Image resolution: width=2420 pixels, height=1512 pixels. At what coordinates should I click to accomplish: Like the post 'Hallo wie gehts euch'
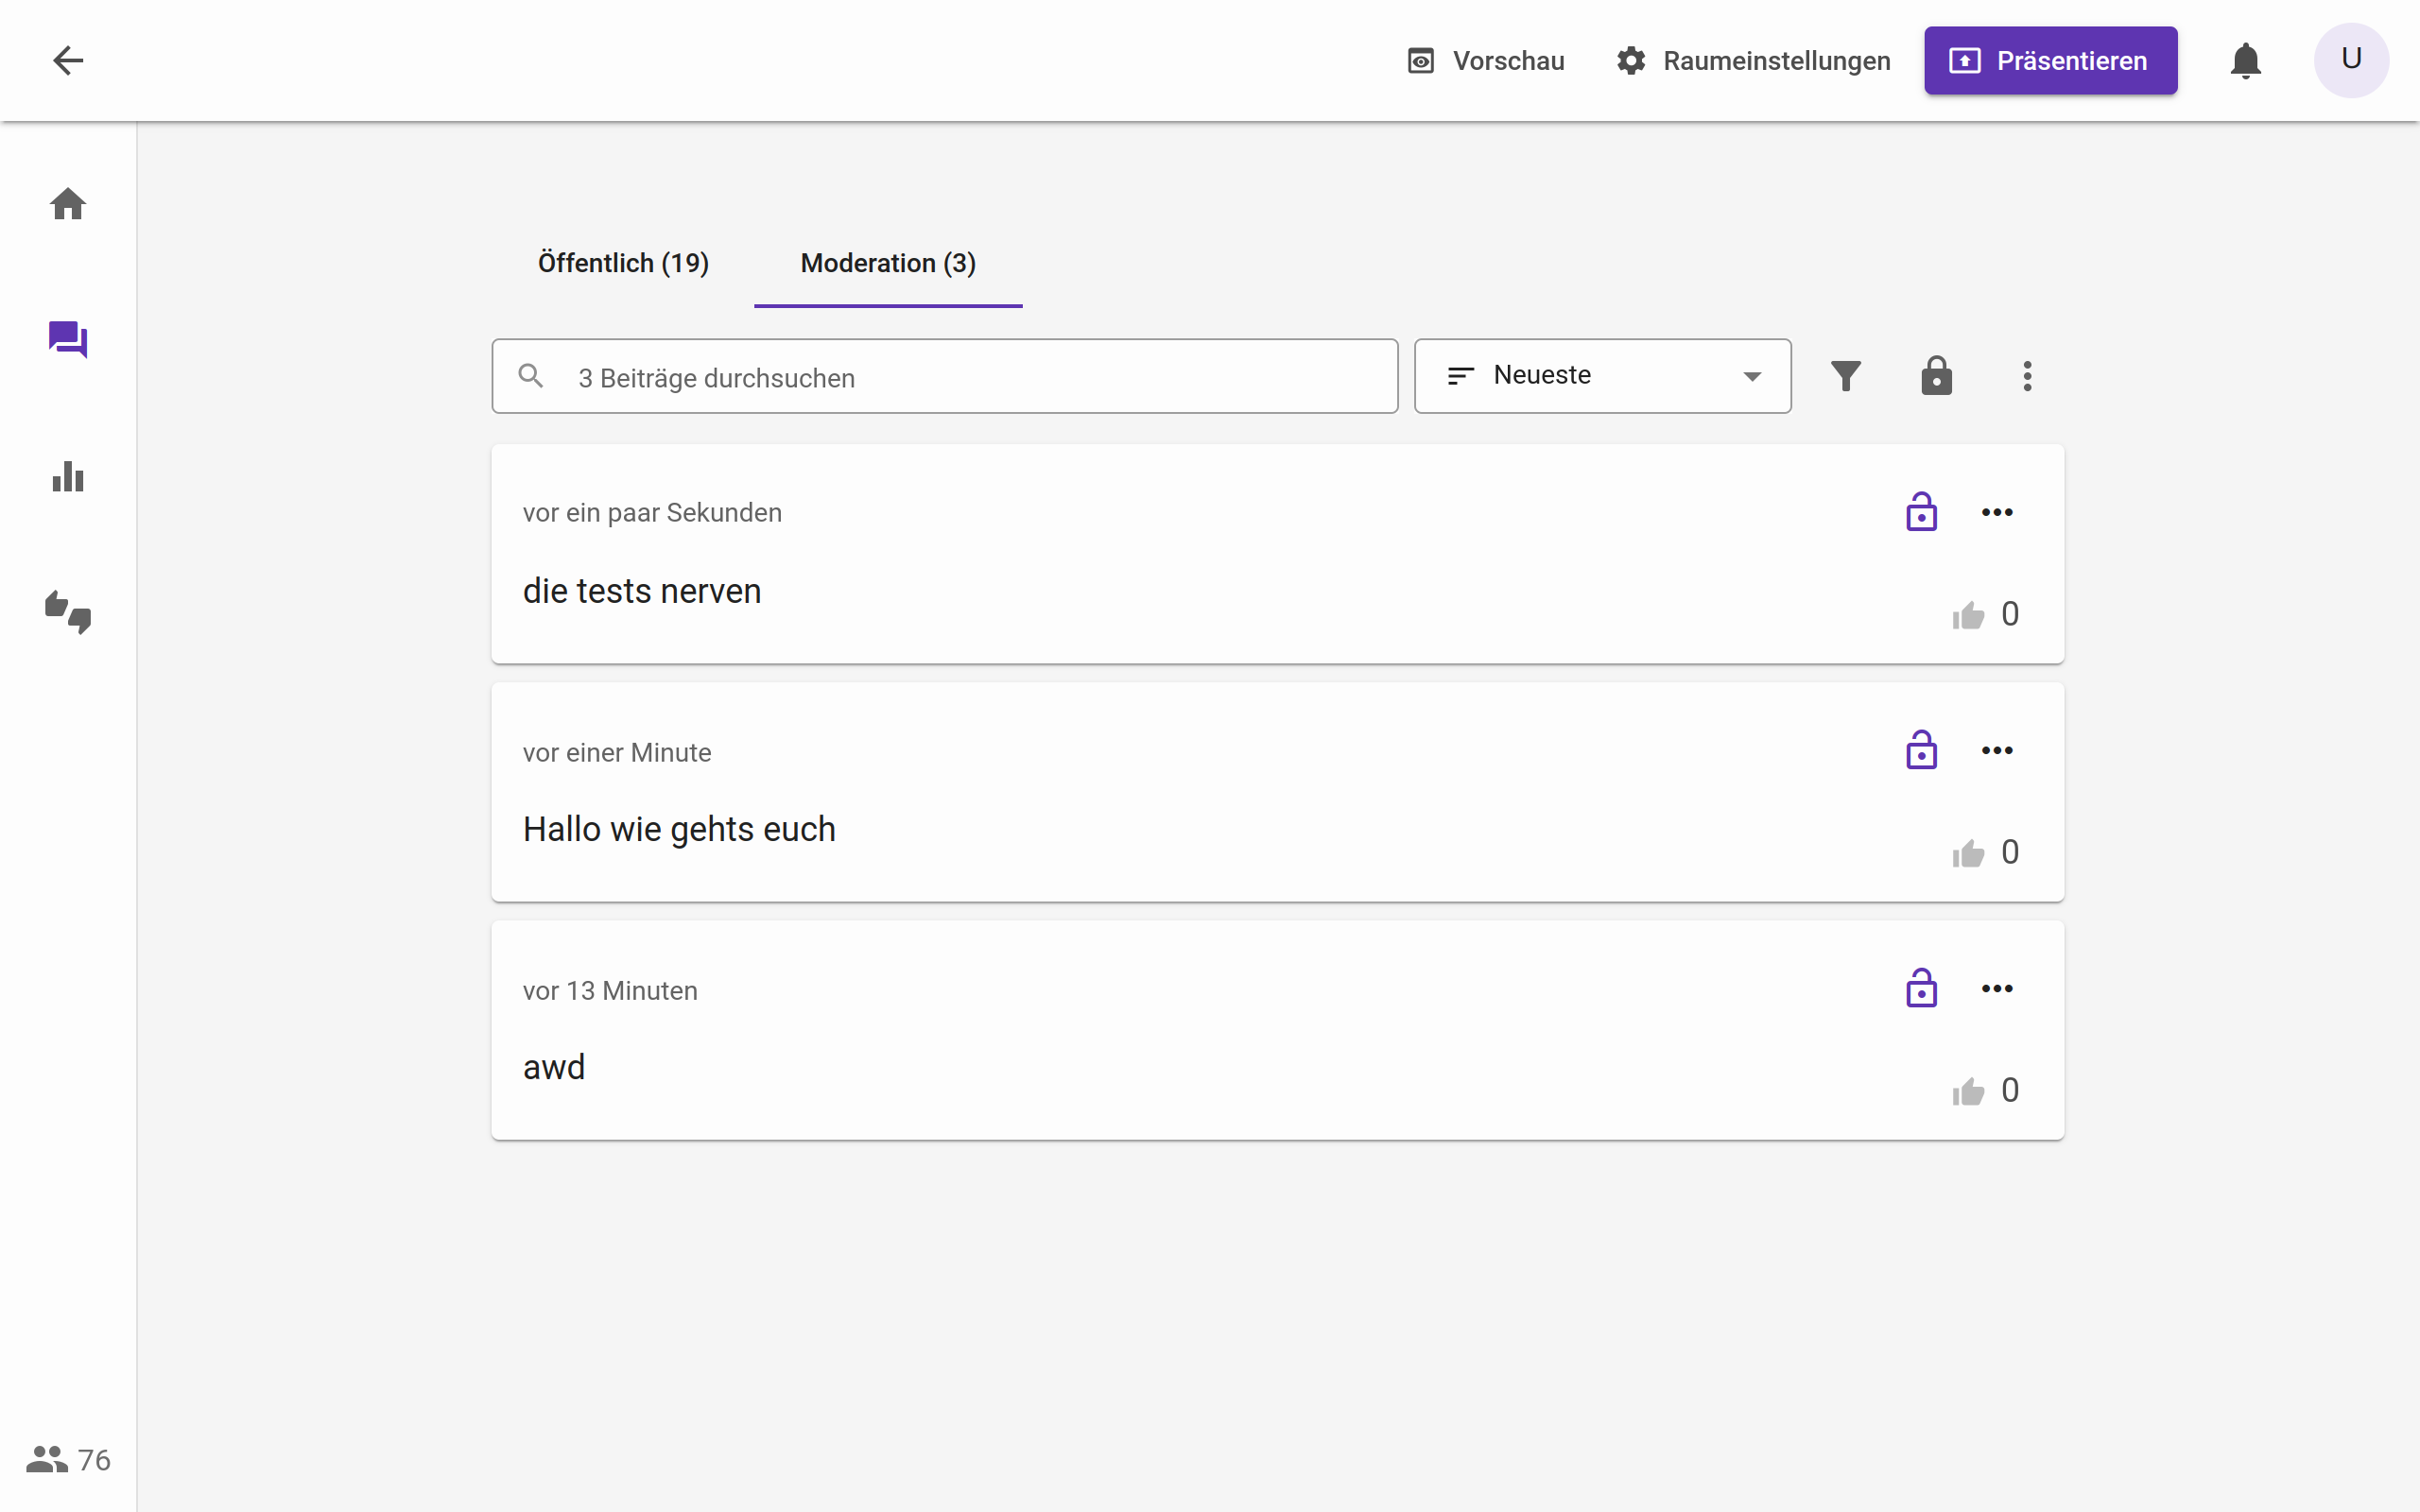pyautogui.click(x=1968, y=853)
